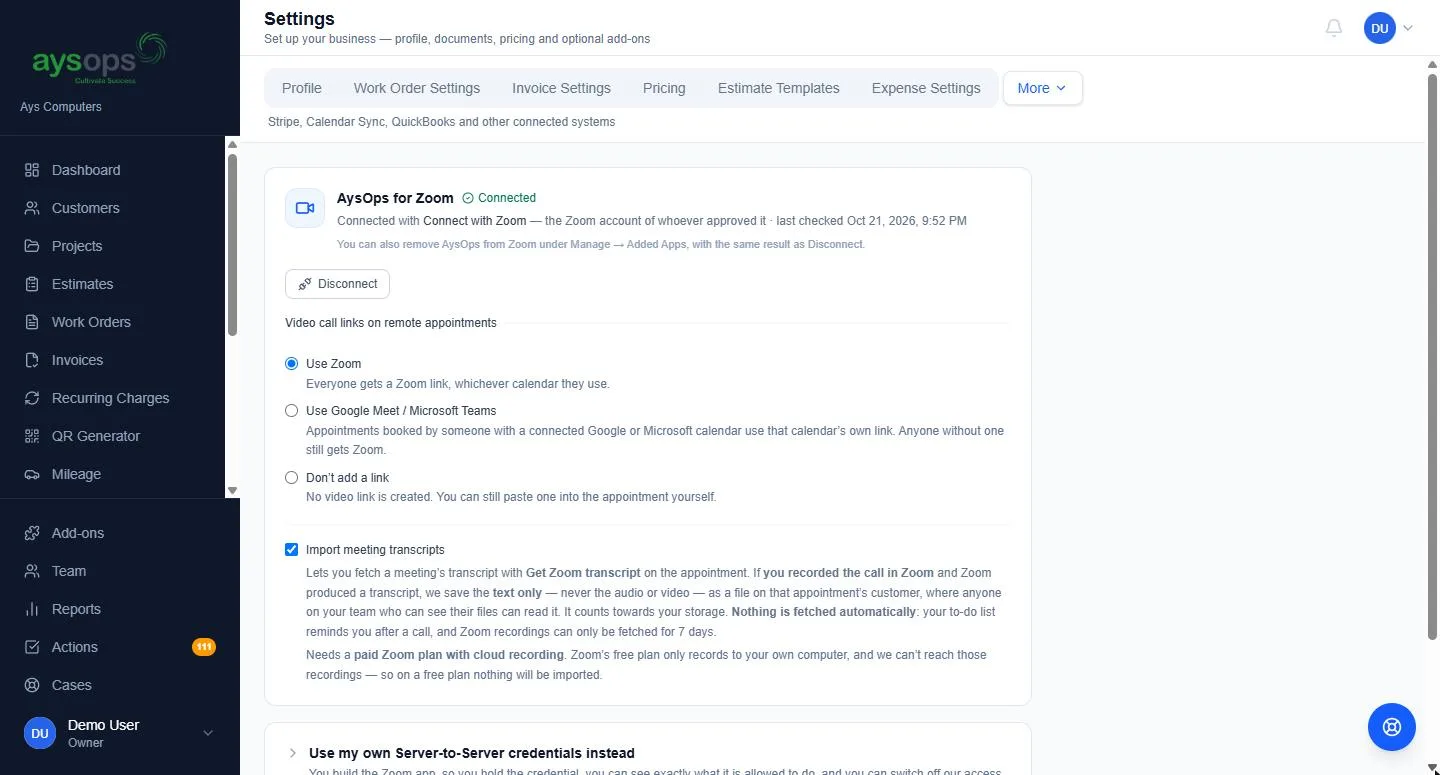
Task: Open the QR Generator icon
Action: pos(32,436)
